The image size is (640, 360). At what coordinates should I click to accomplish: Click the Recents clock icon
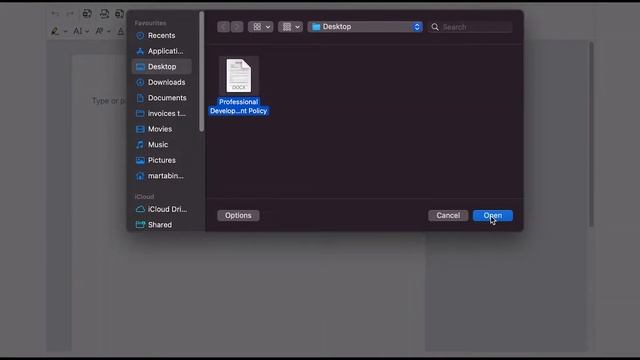coord(140,36)
